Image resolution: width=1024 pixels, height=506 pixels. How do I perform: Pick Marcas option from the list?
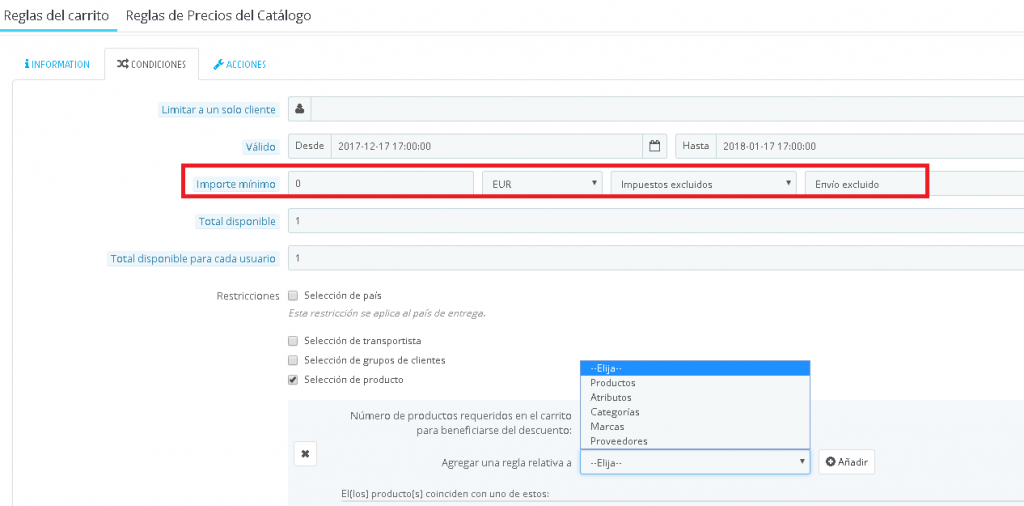click(x=607, y=427)
